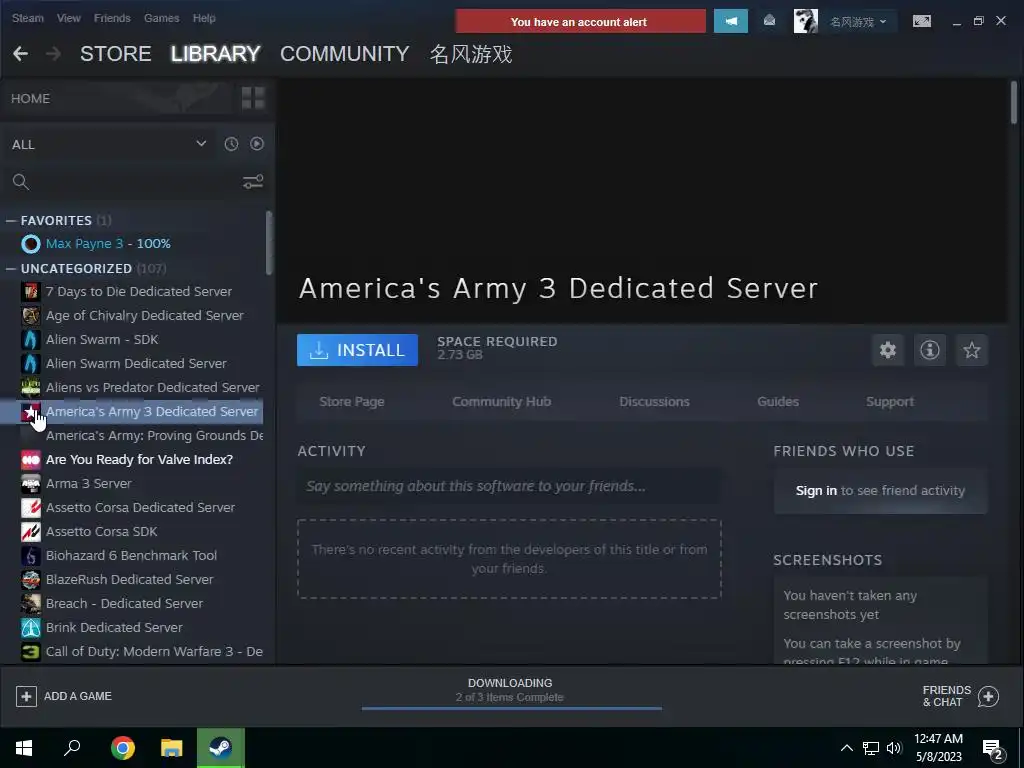Click the forward navigation arrow
The width and height of the screenshot is (1024, 768).
click(x=54, y=54)
